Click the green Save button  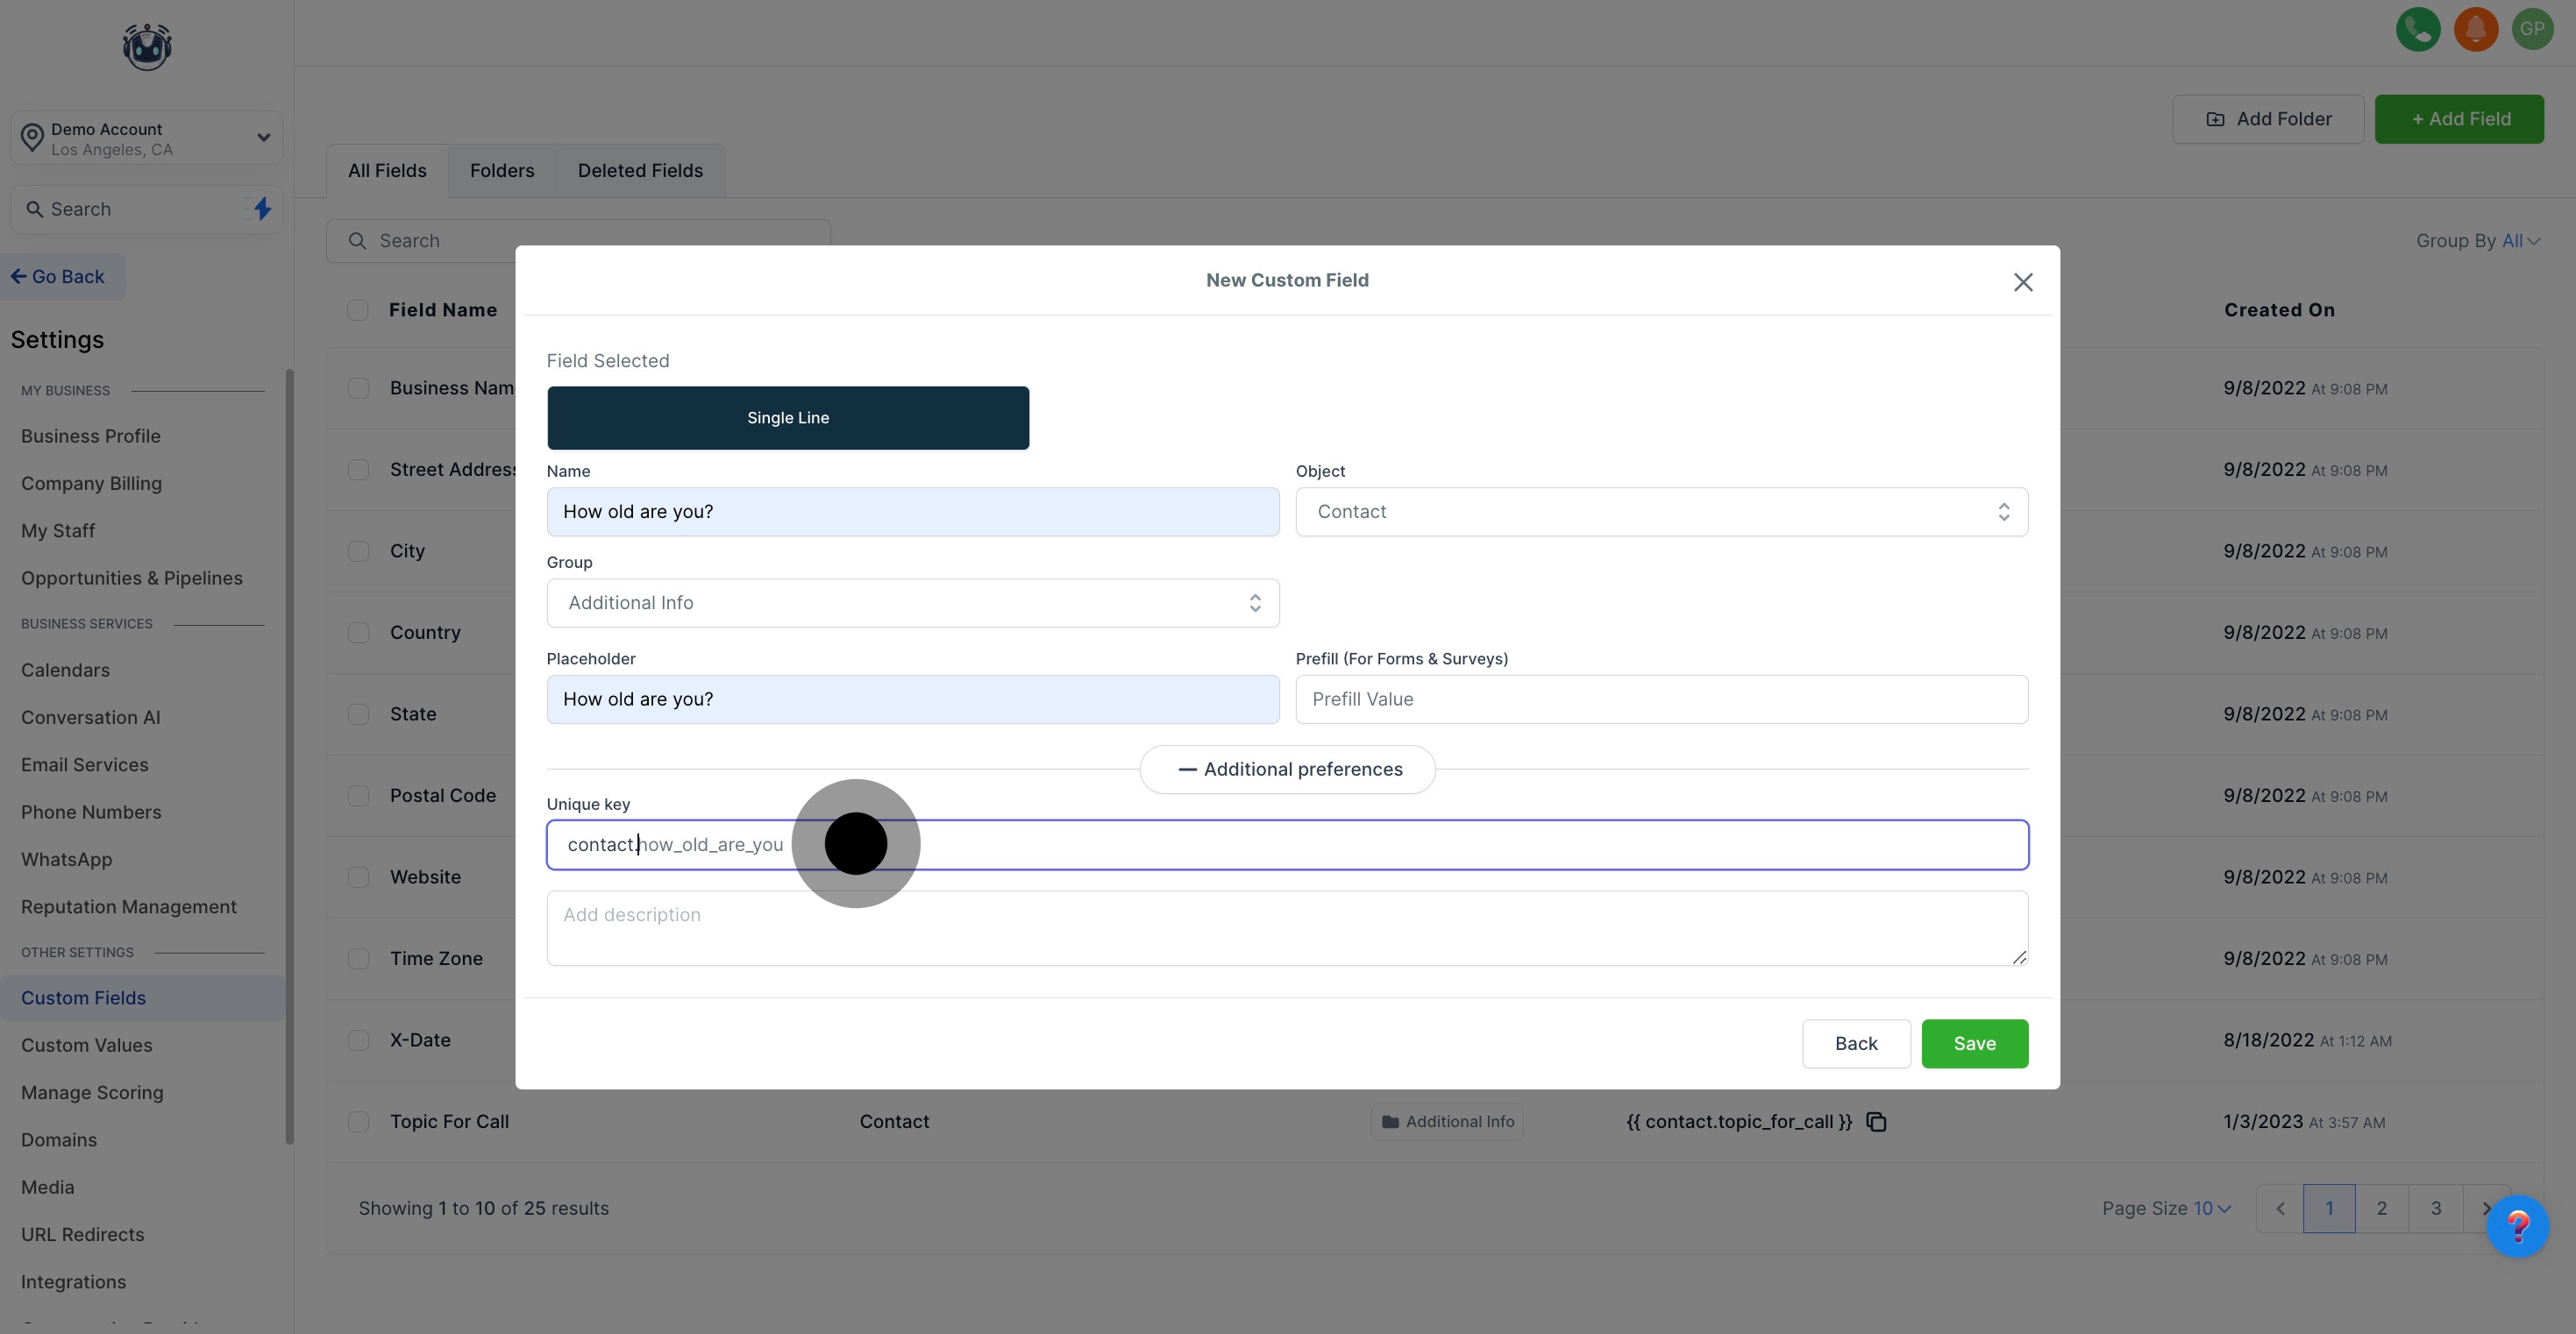pos(1973,1044)
